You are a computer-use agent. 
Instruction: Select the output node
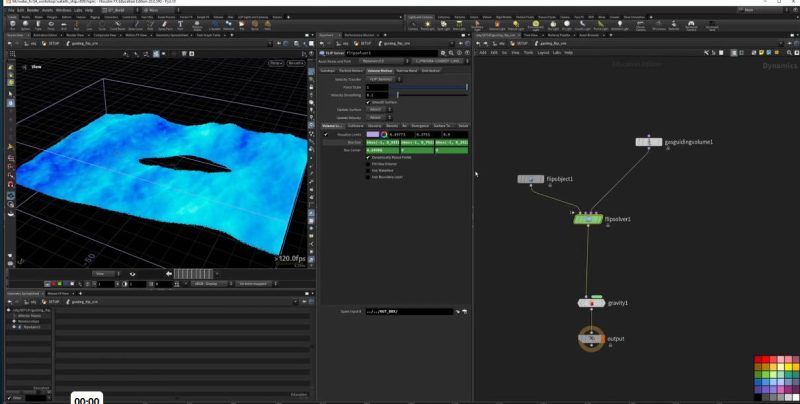[591, 338]
